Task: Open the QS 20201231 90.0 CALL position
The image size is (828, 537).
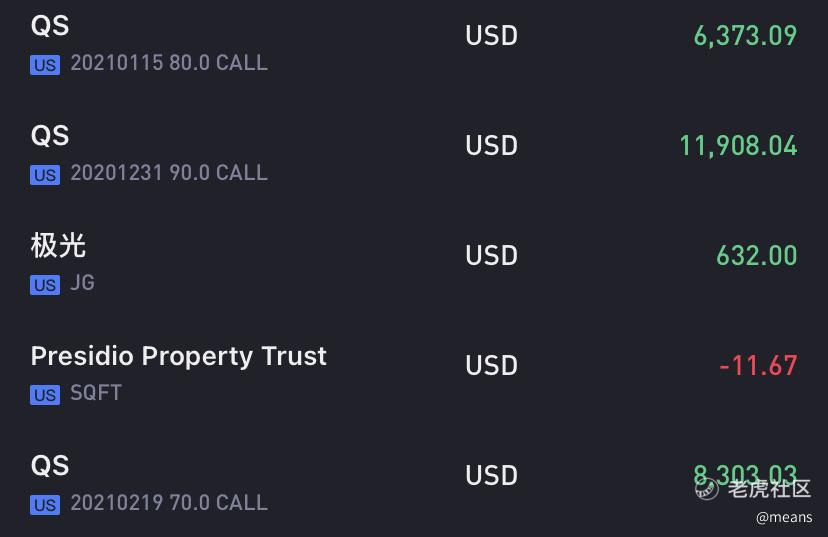Action: tap(414, 155)
